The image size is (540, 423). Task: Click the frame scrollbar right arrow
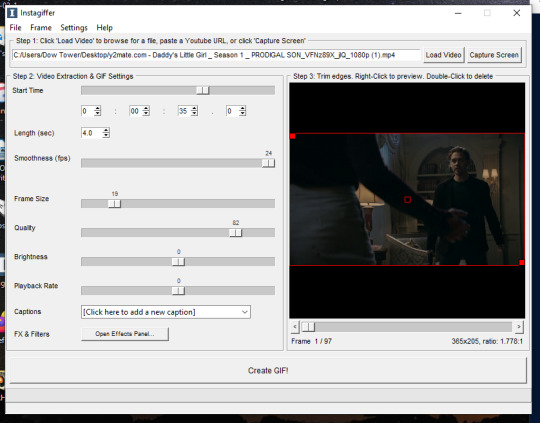[519, 327]
